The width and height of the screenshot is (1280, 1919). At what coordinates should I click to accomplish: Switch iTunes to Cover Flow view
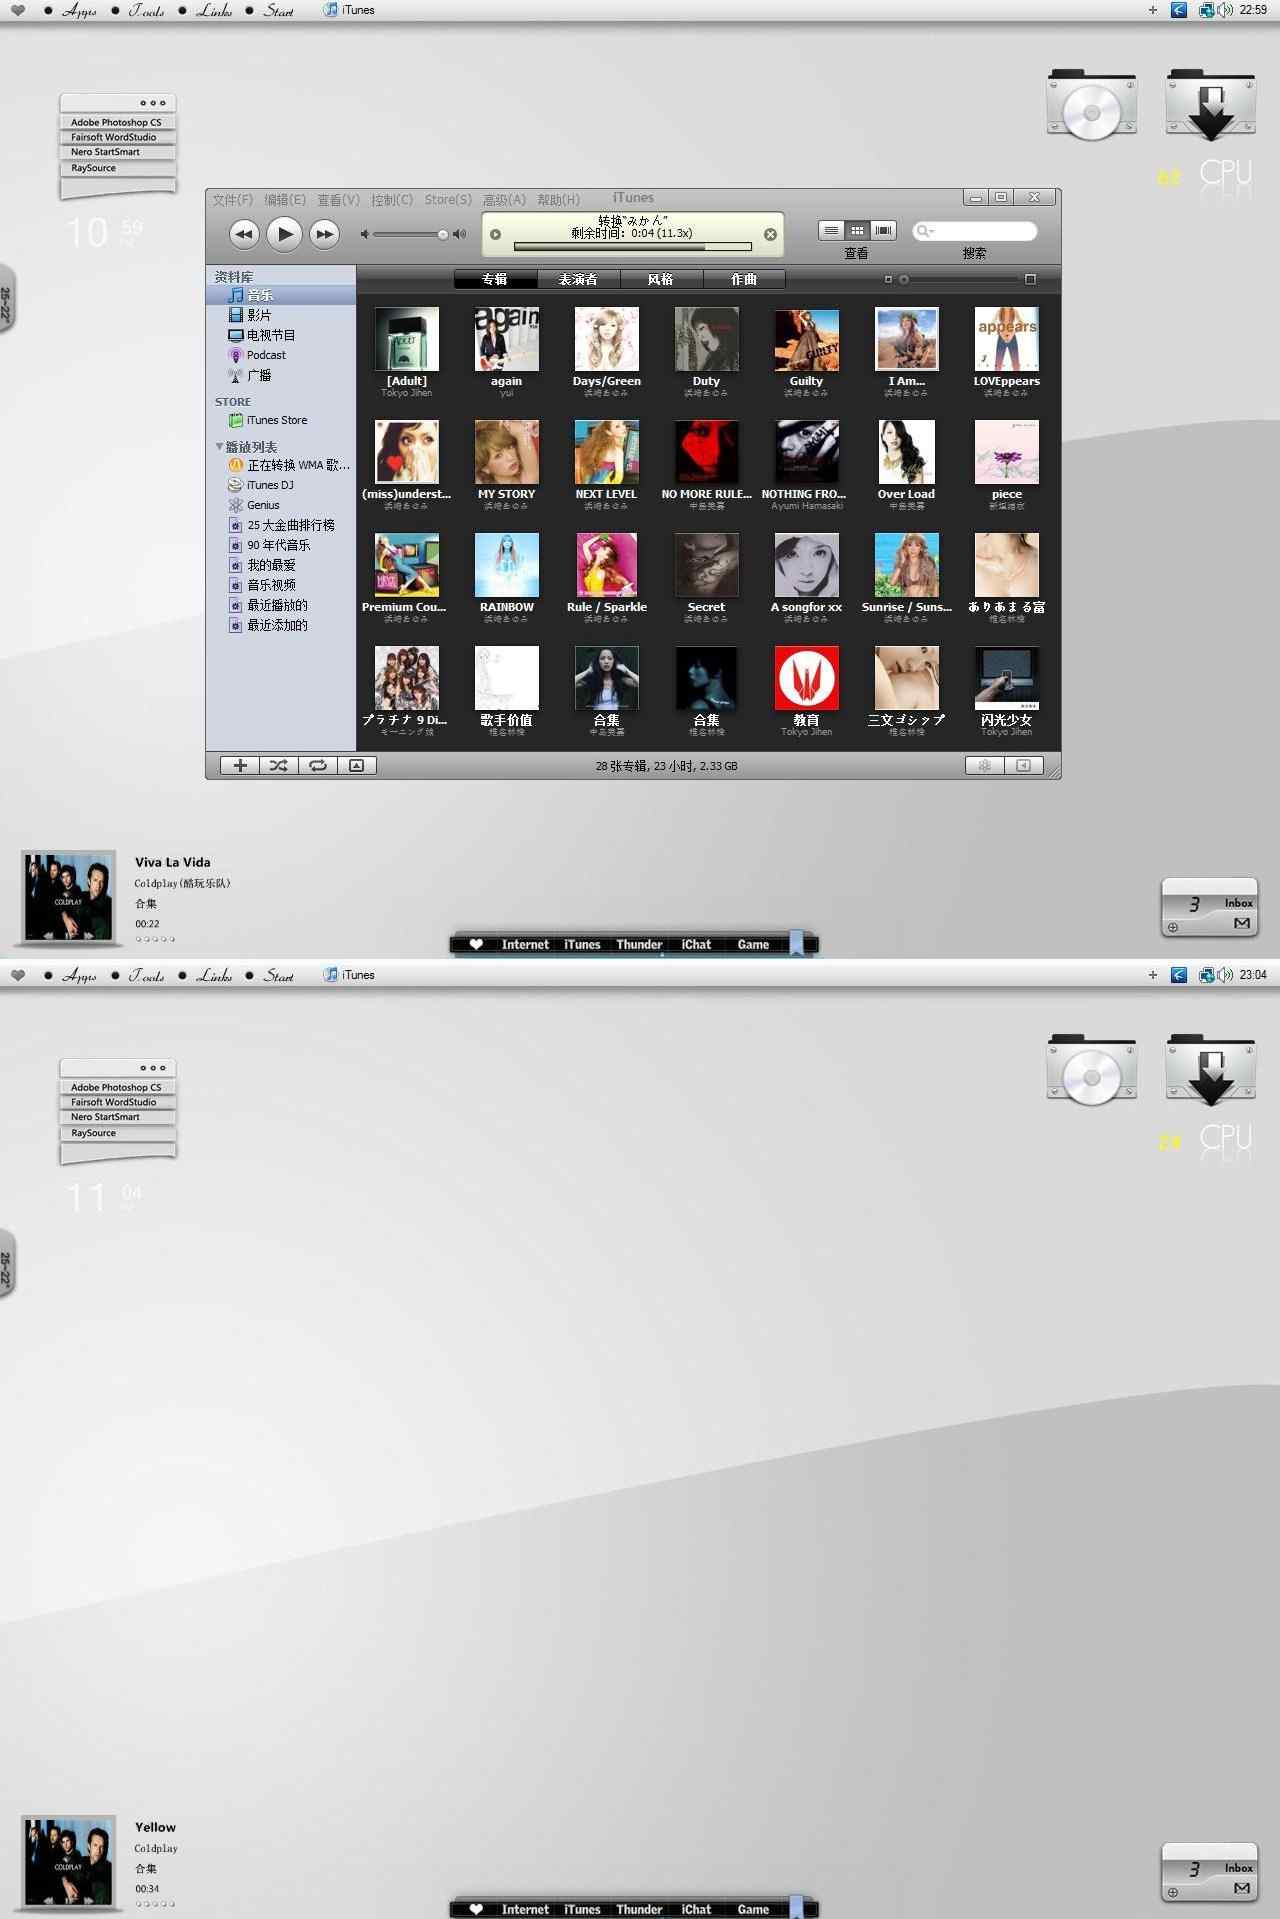click(x=883, y=231)
